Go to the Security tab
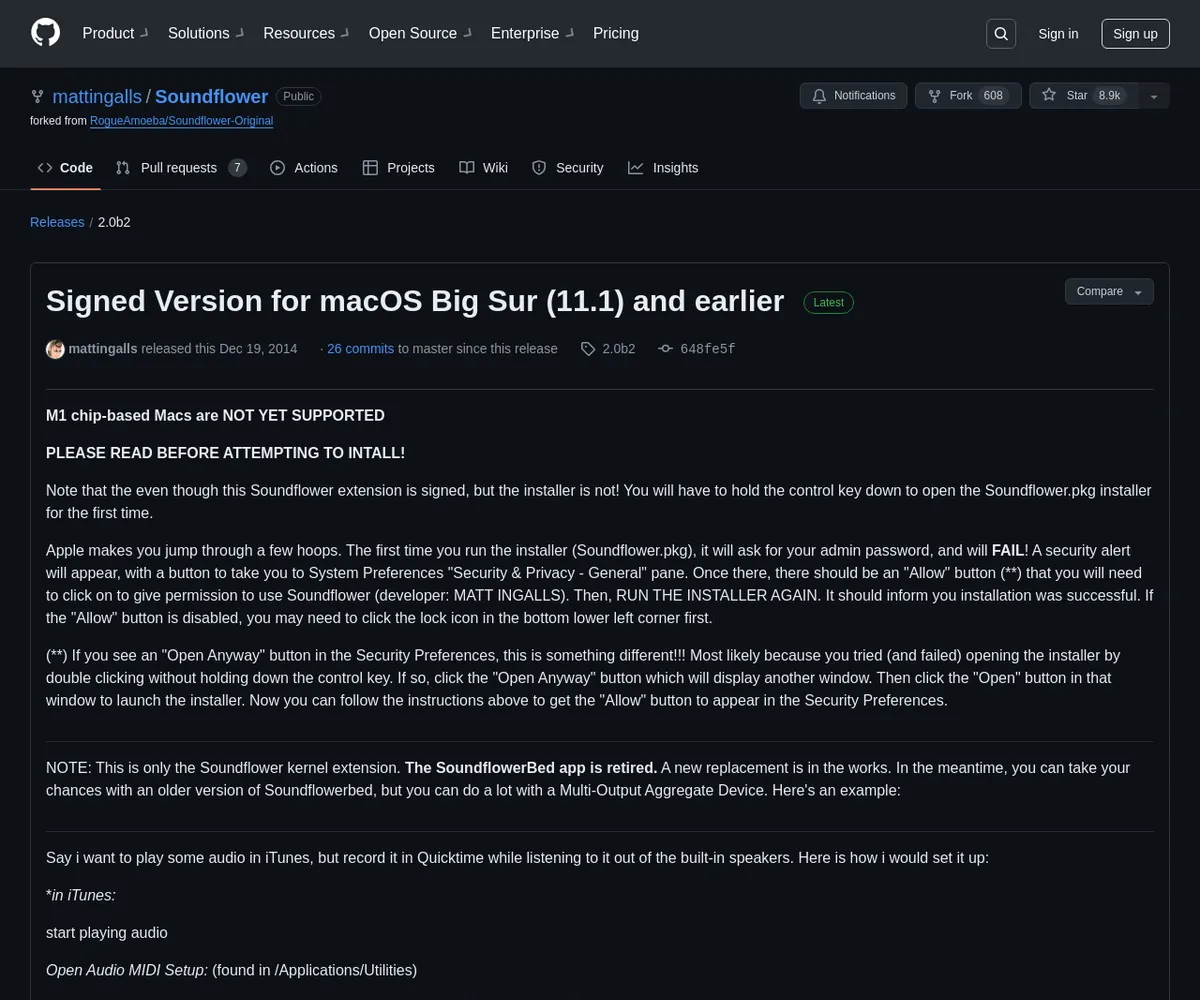This screenshot has width=1200, height=1000. [567, 168]
